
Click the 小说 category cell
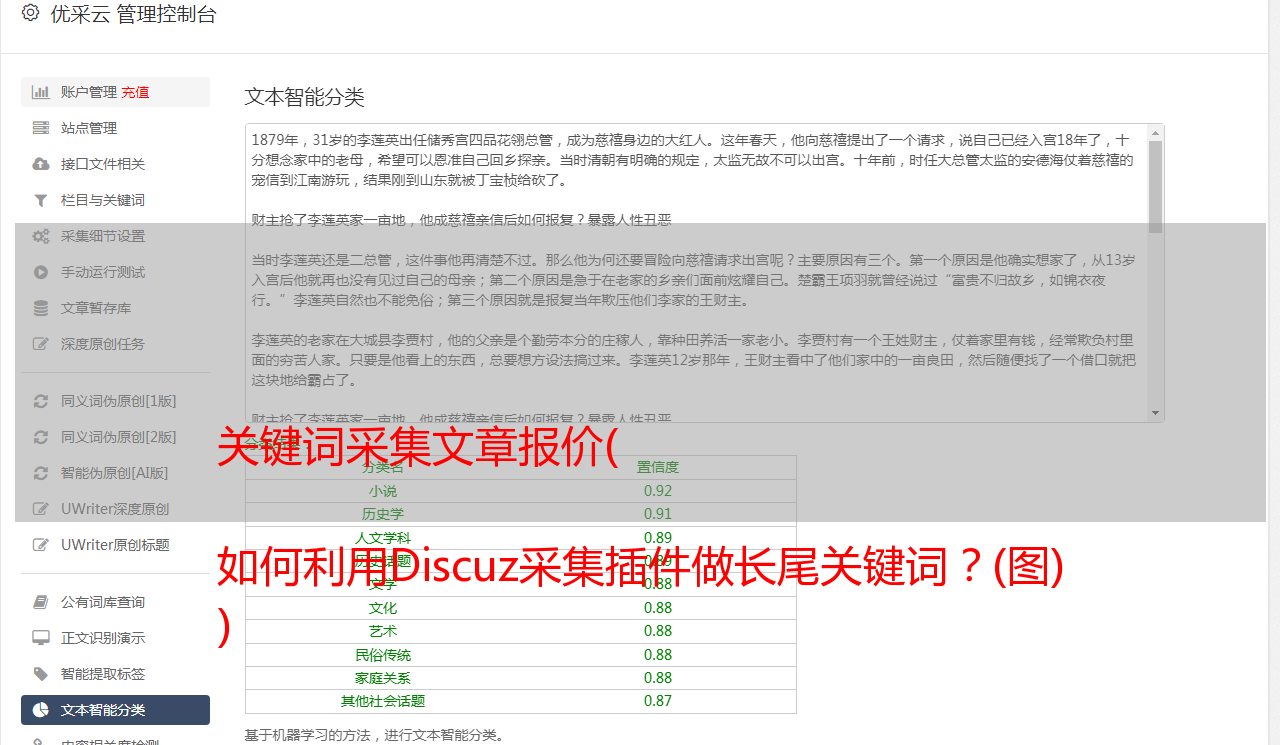382,491
